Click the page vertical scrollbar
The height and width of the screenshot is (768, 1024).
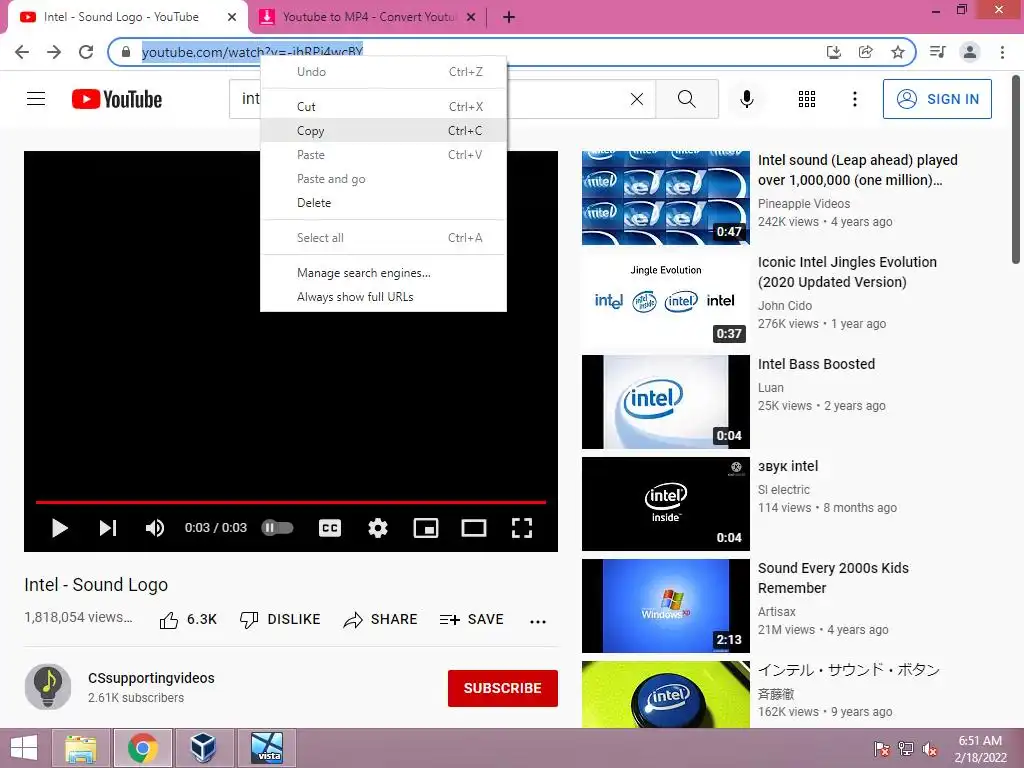coord(1016,170)
